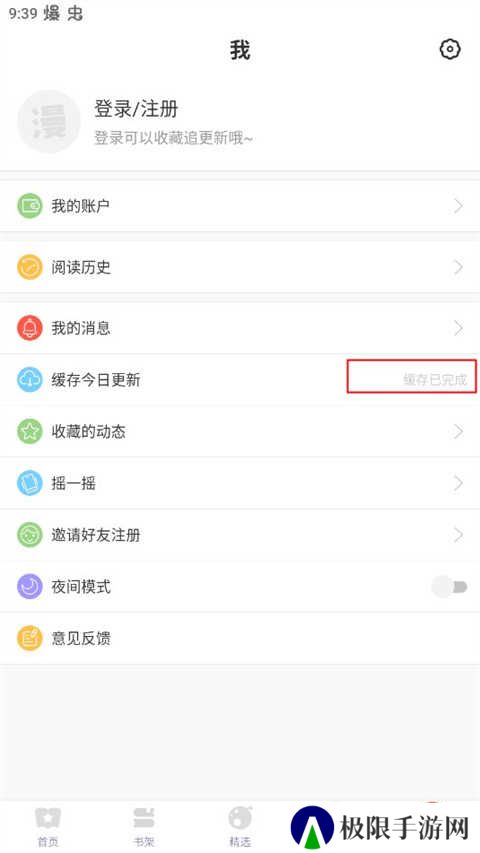Open 邀请好友注册 via its right chevron

[459, 535]
